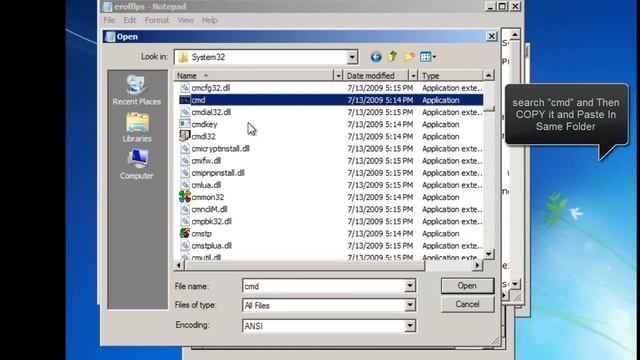This screenshot has height=360, width=640.
Task: Click horizontal scroll right arrow in file list
Action: click(477, 265)
